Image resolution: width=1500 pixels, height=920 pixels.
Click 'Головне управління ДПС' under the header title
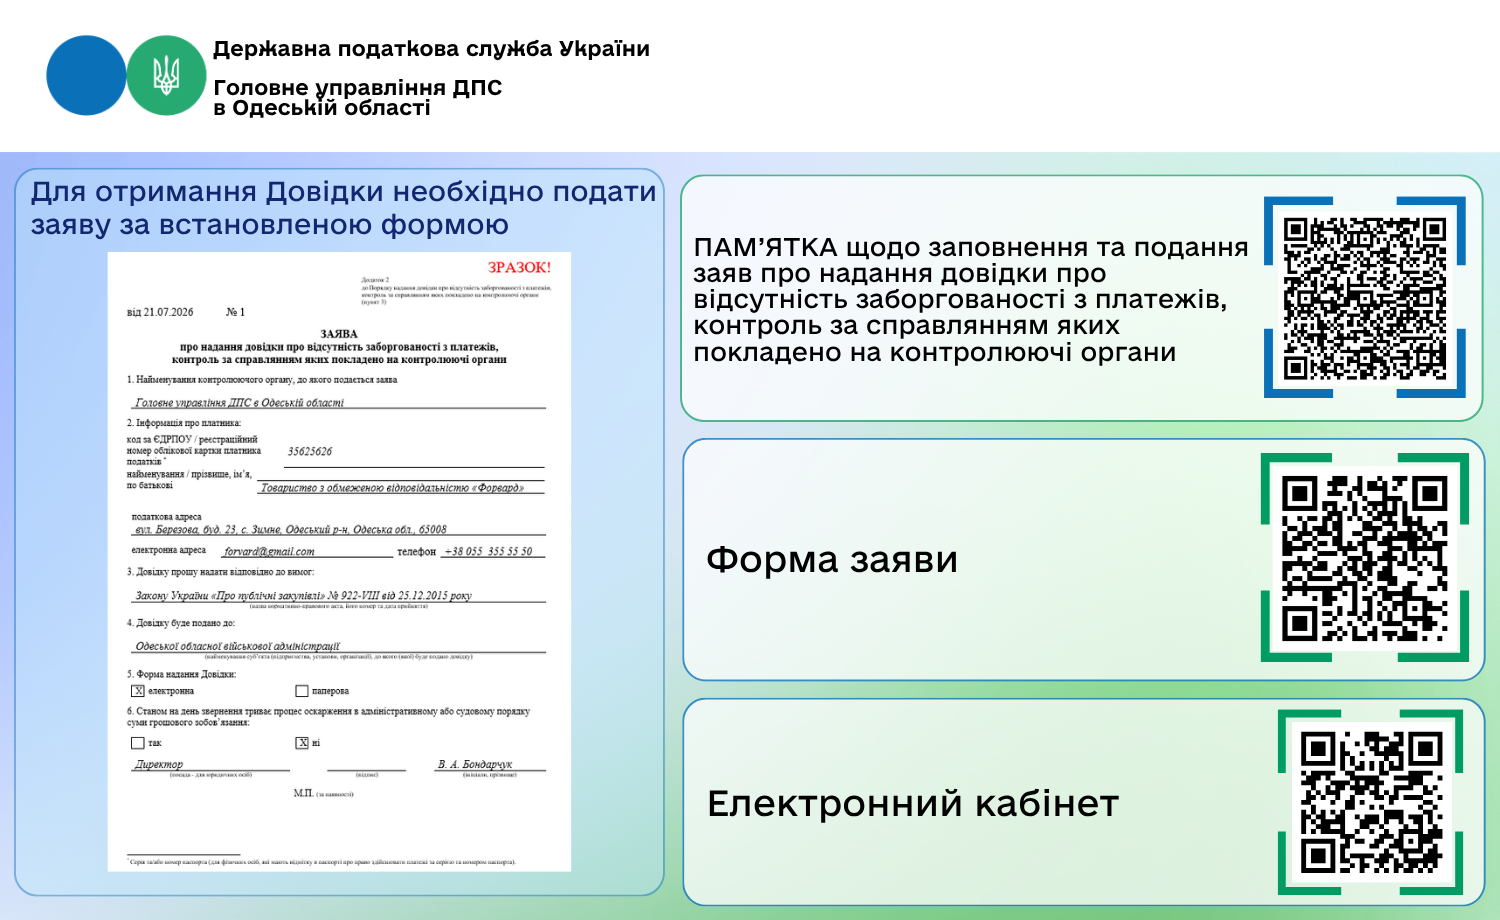tap(357, 88)
